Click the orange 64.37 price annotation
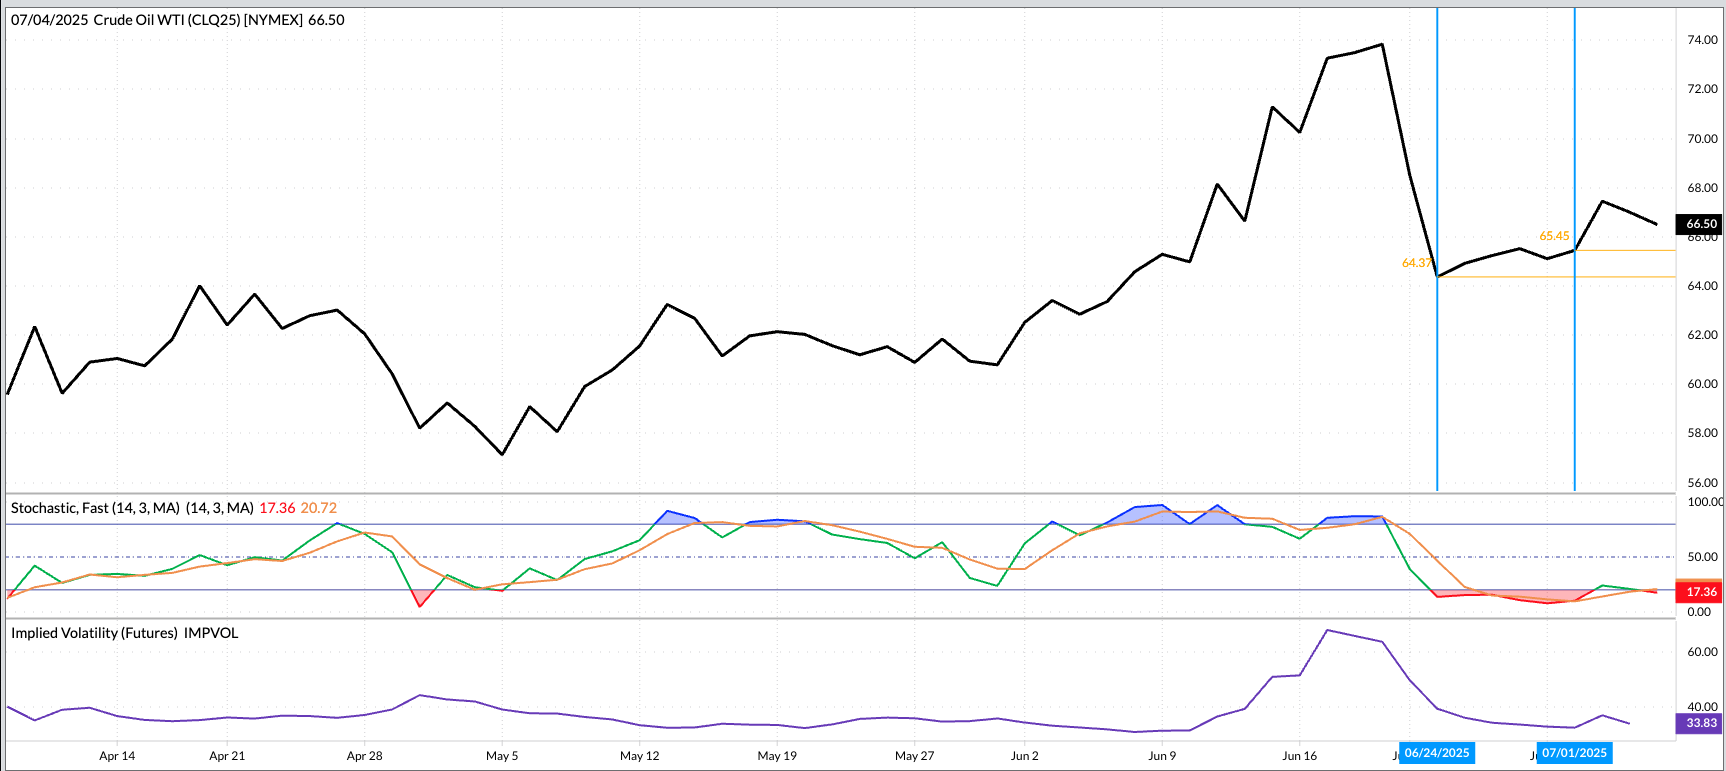The height and width of the screenshot is (771, 1726). [1416, 263]
